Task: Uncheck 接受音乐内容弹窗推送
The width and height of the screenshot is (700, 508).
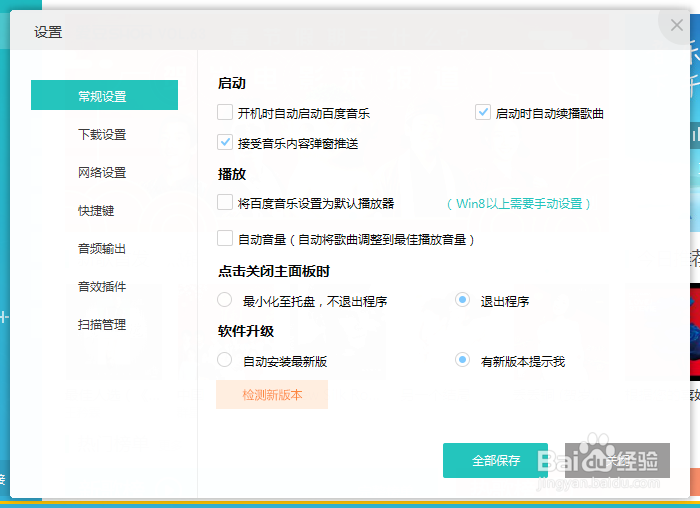Action: click(x=225, y=142)
